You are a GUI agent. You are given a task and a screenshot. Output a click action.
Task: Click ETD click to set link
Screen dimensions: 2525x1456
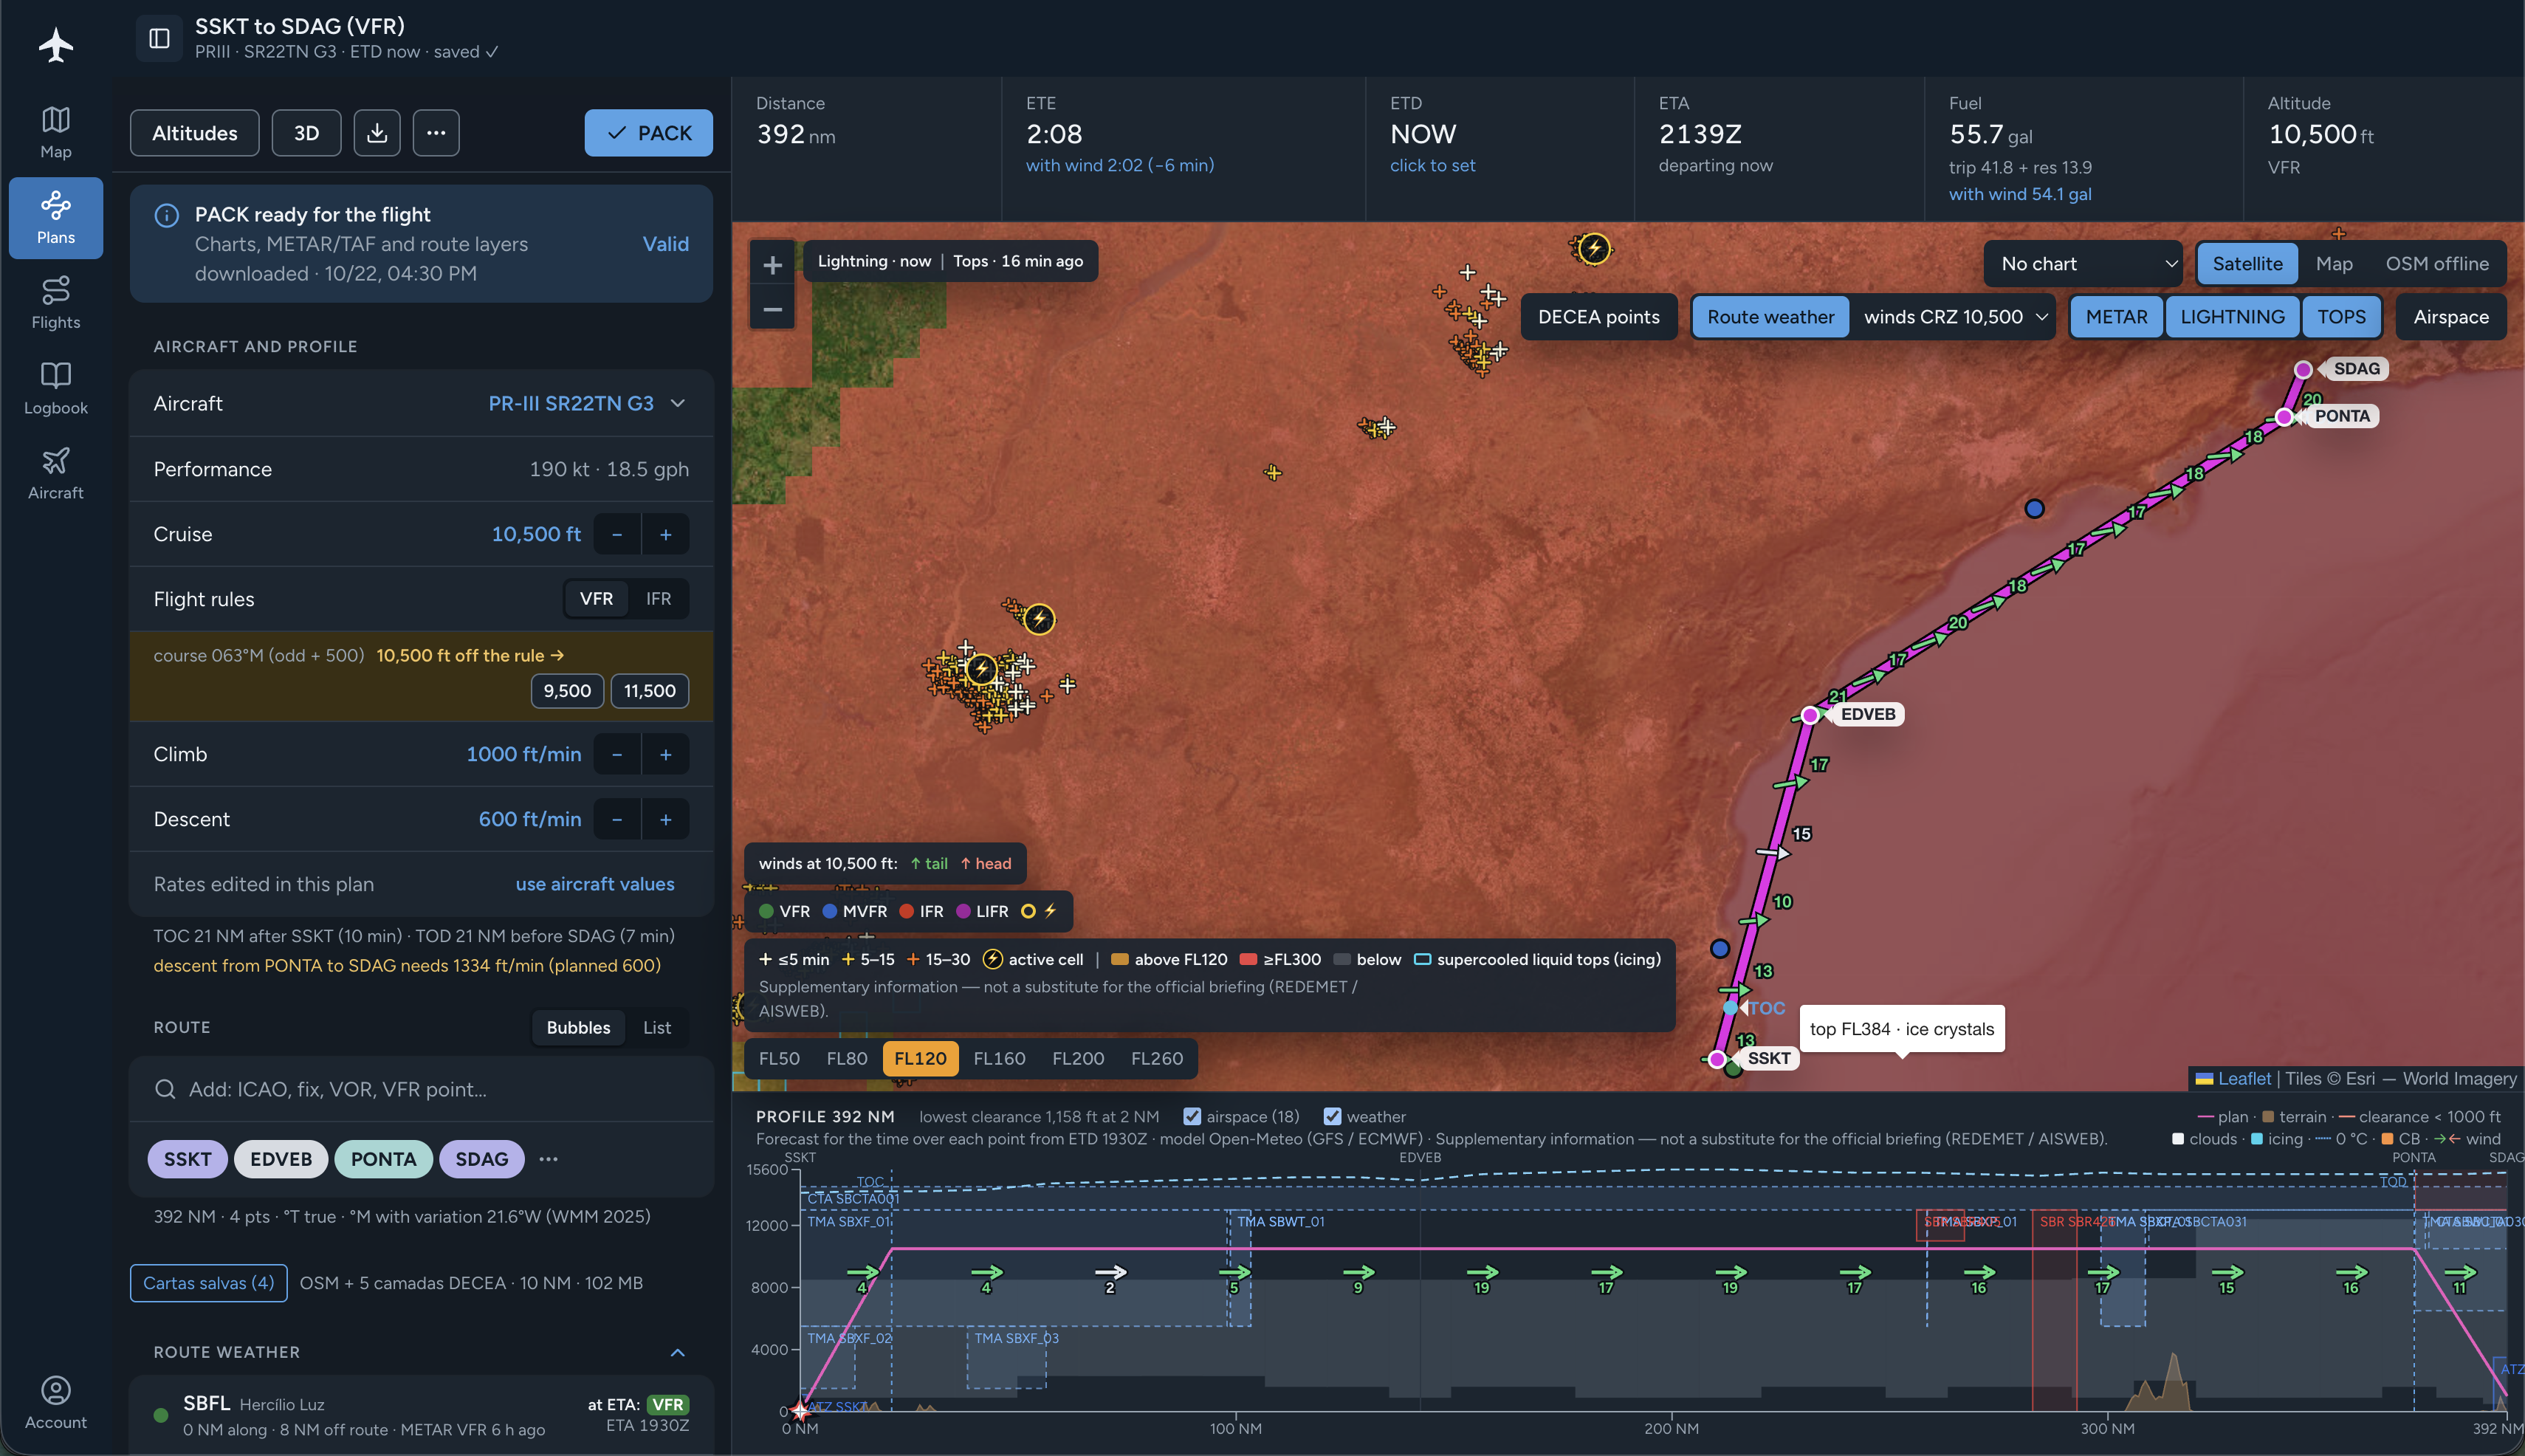click(x=1432, y=166)
